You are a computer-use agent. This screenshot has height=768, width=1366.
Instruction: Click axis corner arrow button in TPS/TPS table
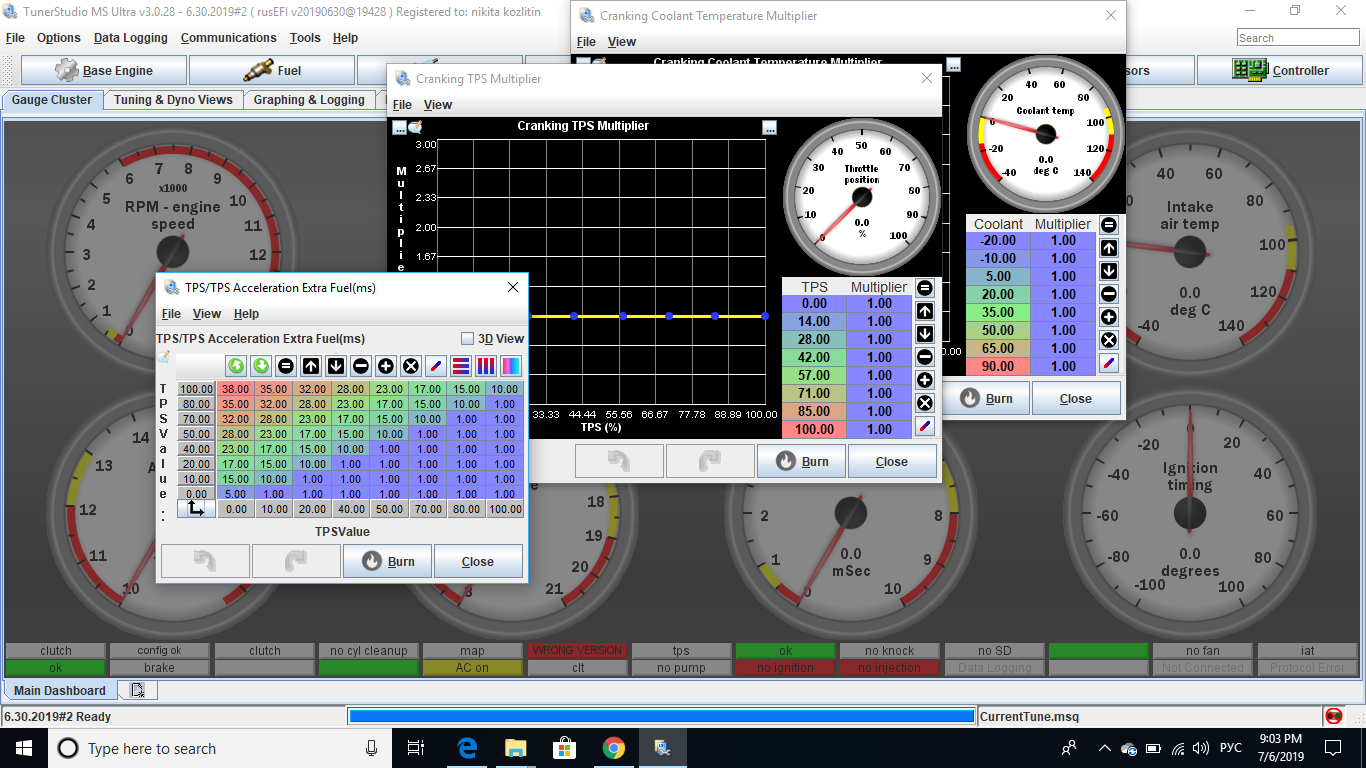(196, 509)
